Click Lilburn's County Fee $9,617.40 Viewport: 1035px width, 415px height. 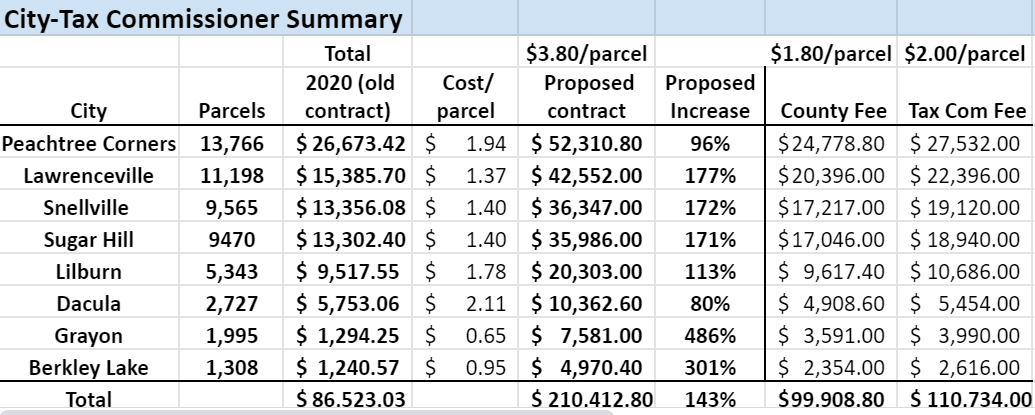tap(830, 271)
